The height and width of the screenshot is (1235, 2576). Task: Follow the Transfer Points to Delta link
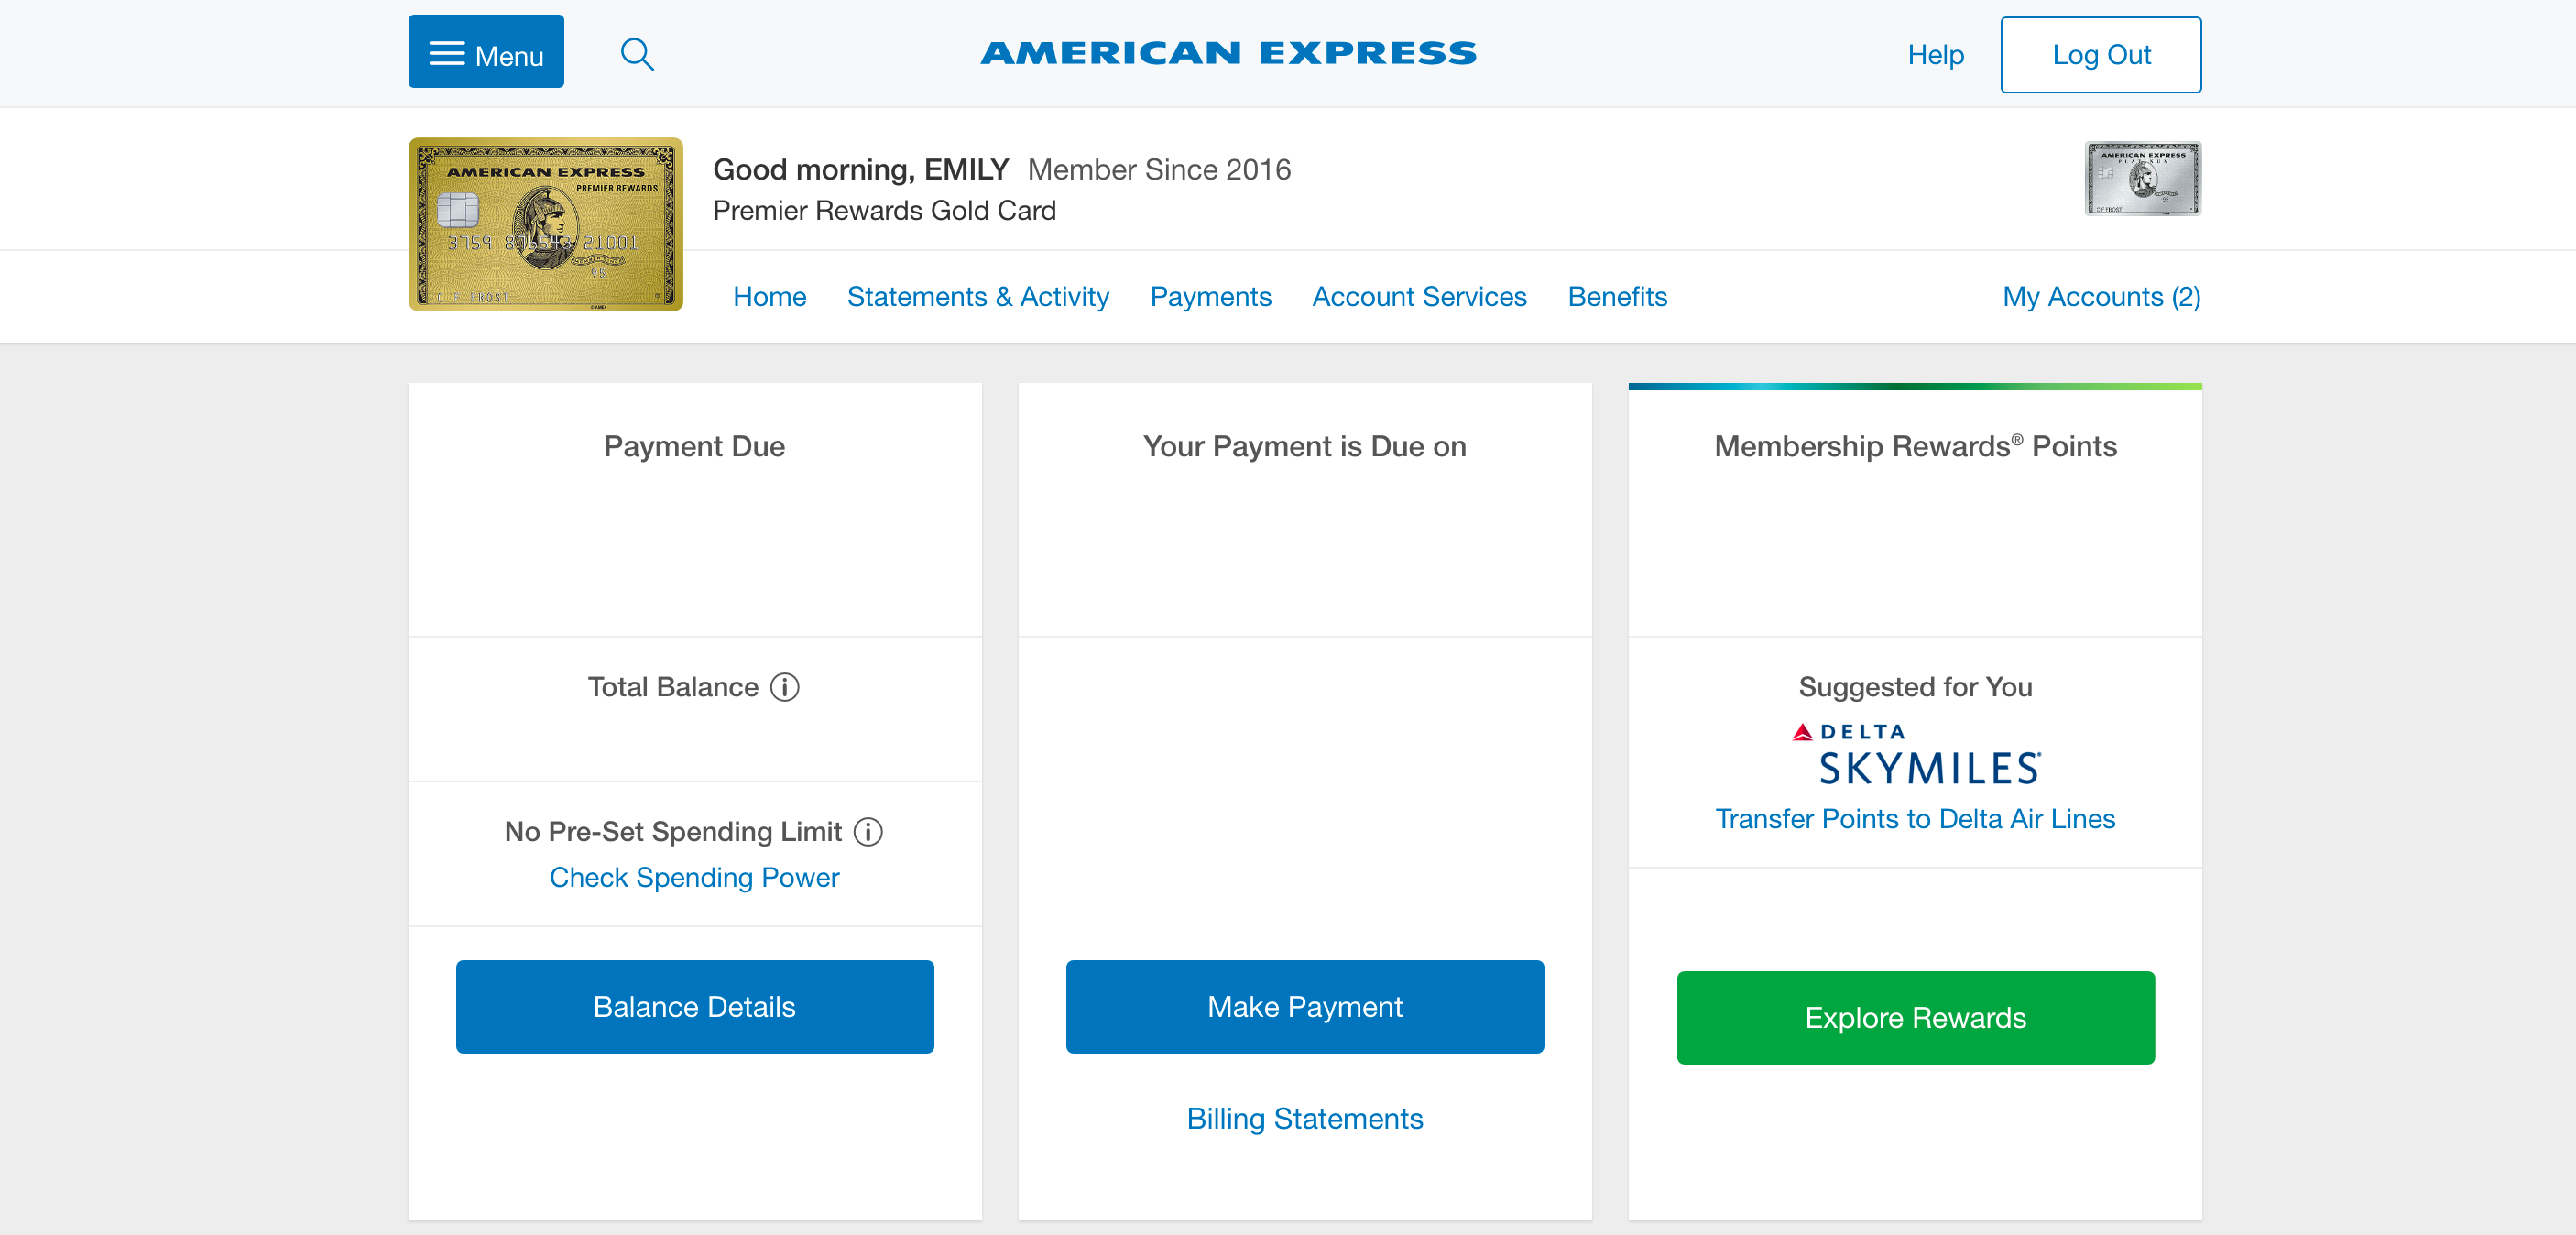[1915, 819]
